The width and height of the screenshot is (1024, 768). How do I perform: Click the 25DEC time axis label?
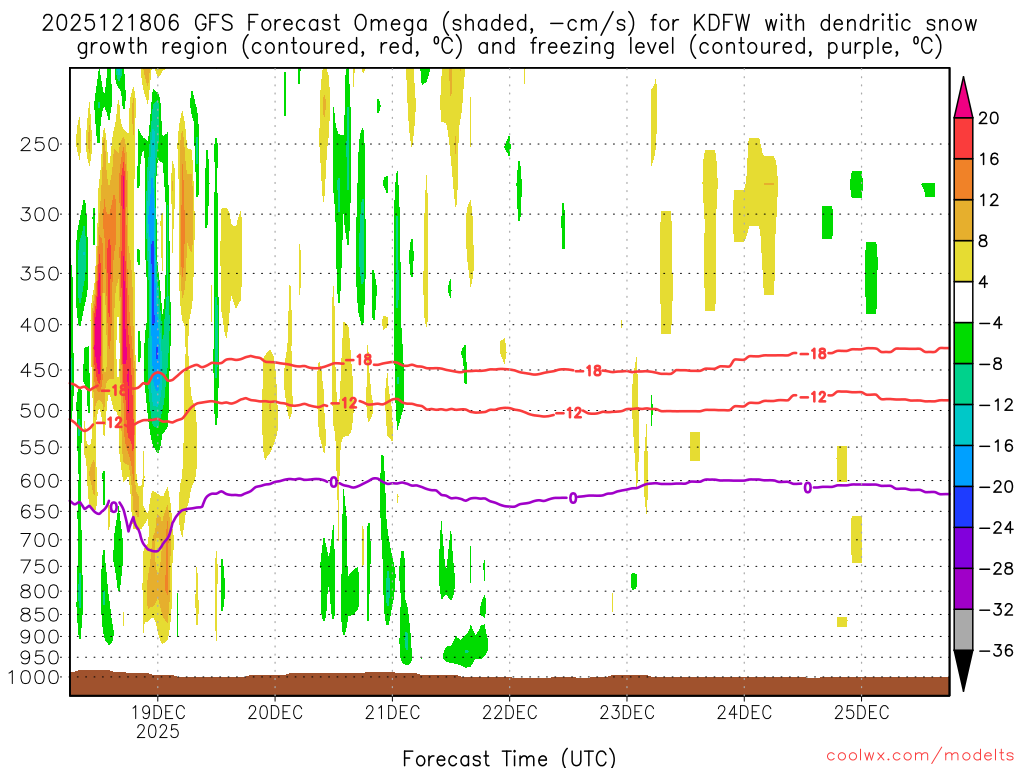pyautogui.click(x=861, y=712)
